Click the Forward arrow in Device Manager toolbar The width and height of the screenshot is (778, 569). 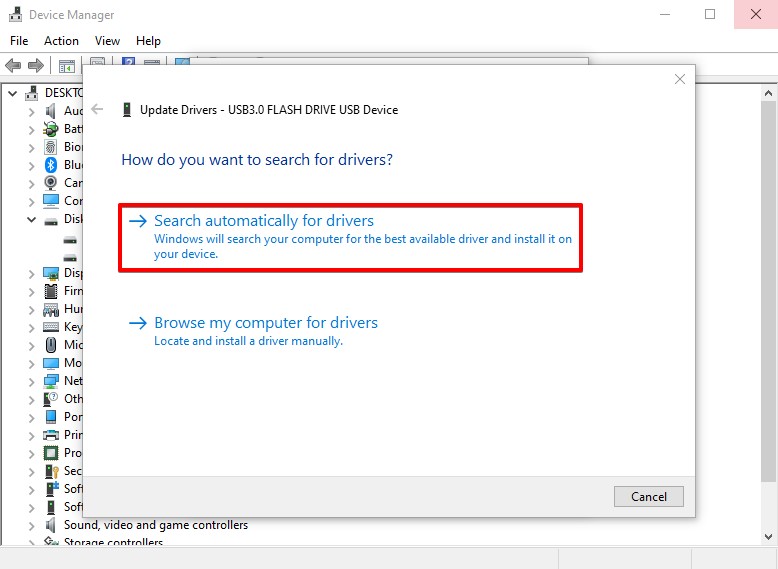point(36,66)
